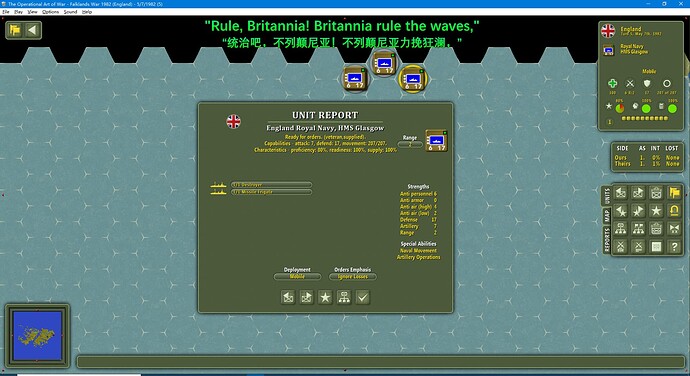The height and width of the screenshot is (376, 690).
Task: Click the question mark help icon
Action: [674, 247]
